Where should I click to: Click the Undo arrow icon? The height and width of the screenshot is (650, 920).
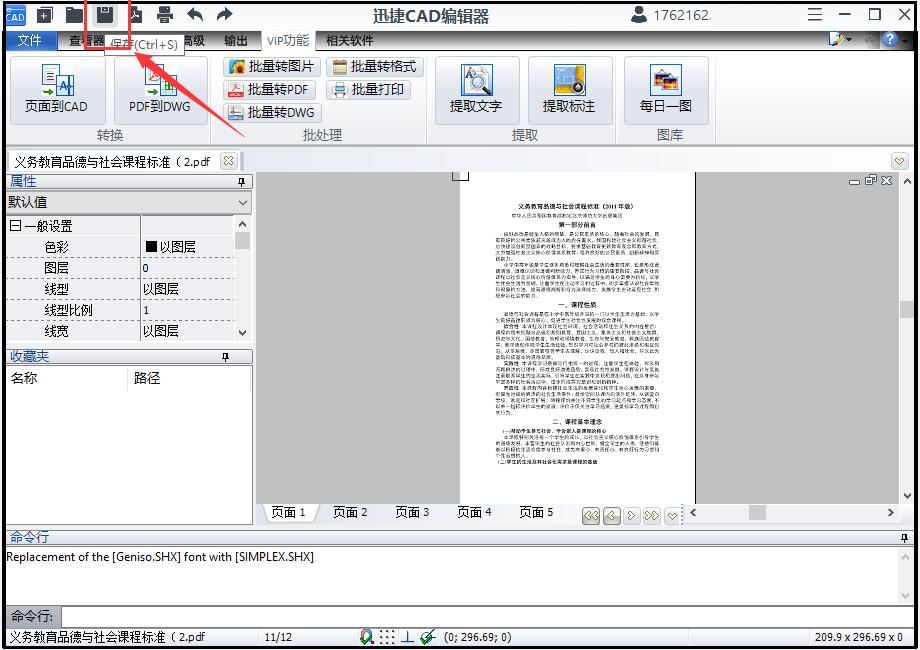coord(195,14)
